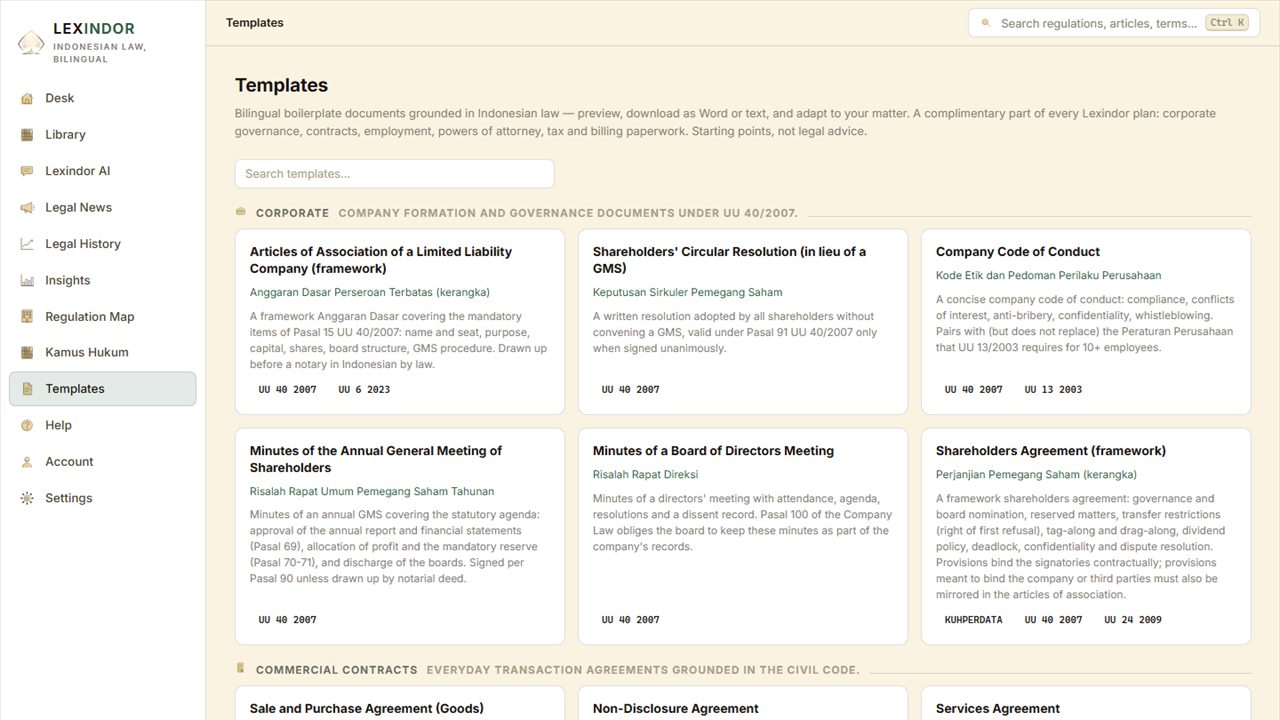
Task: Click the Settings gear icon
Action: click(27, 498)
